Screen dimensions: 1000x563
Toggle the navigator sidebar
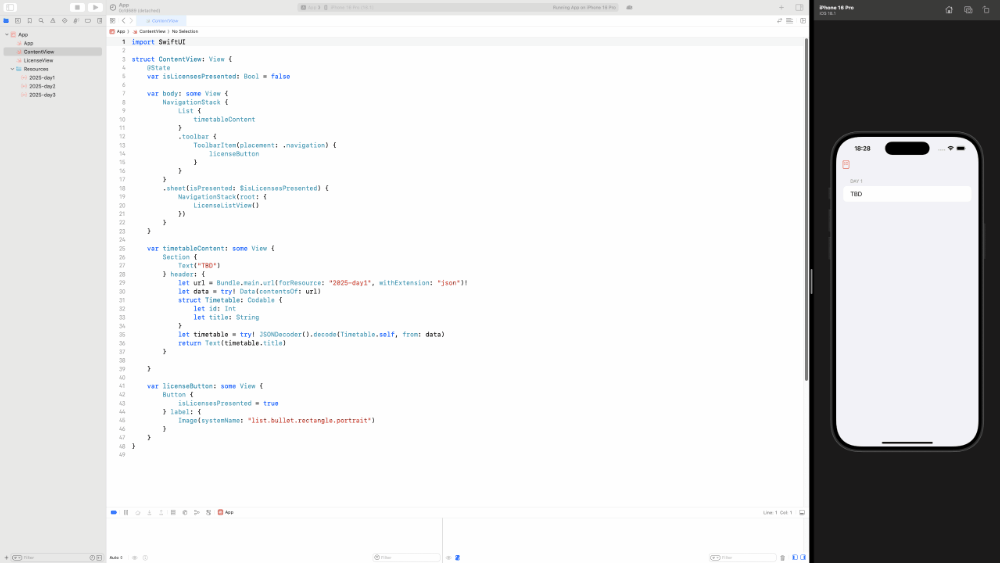point(10,8)
